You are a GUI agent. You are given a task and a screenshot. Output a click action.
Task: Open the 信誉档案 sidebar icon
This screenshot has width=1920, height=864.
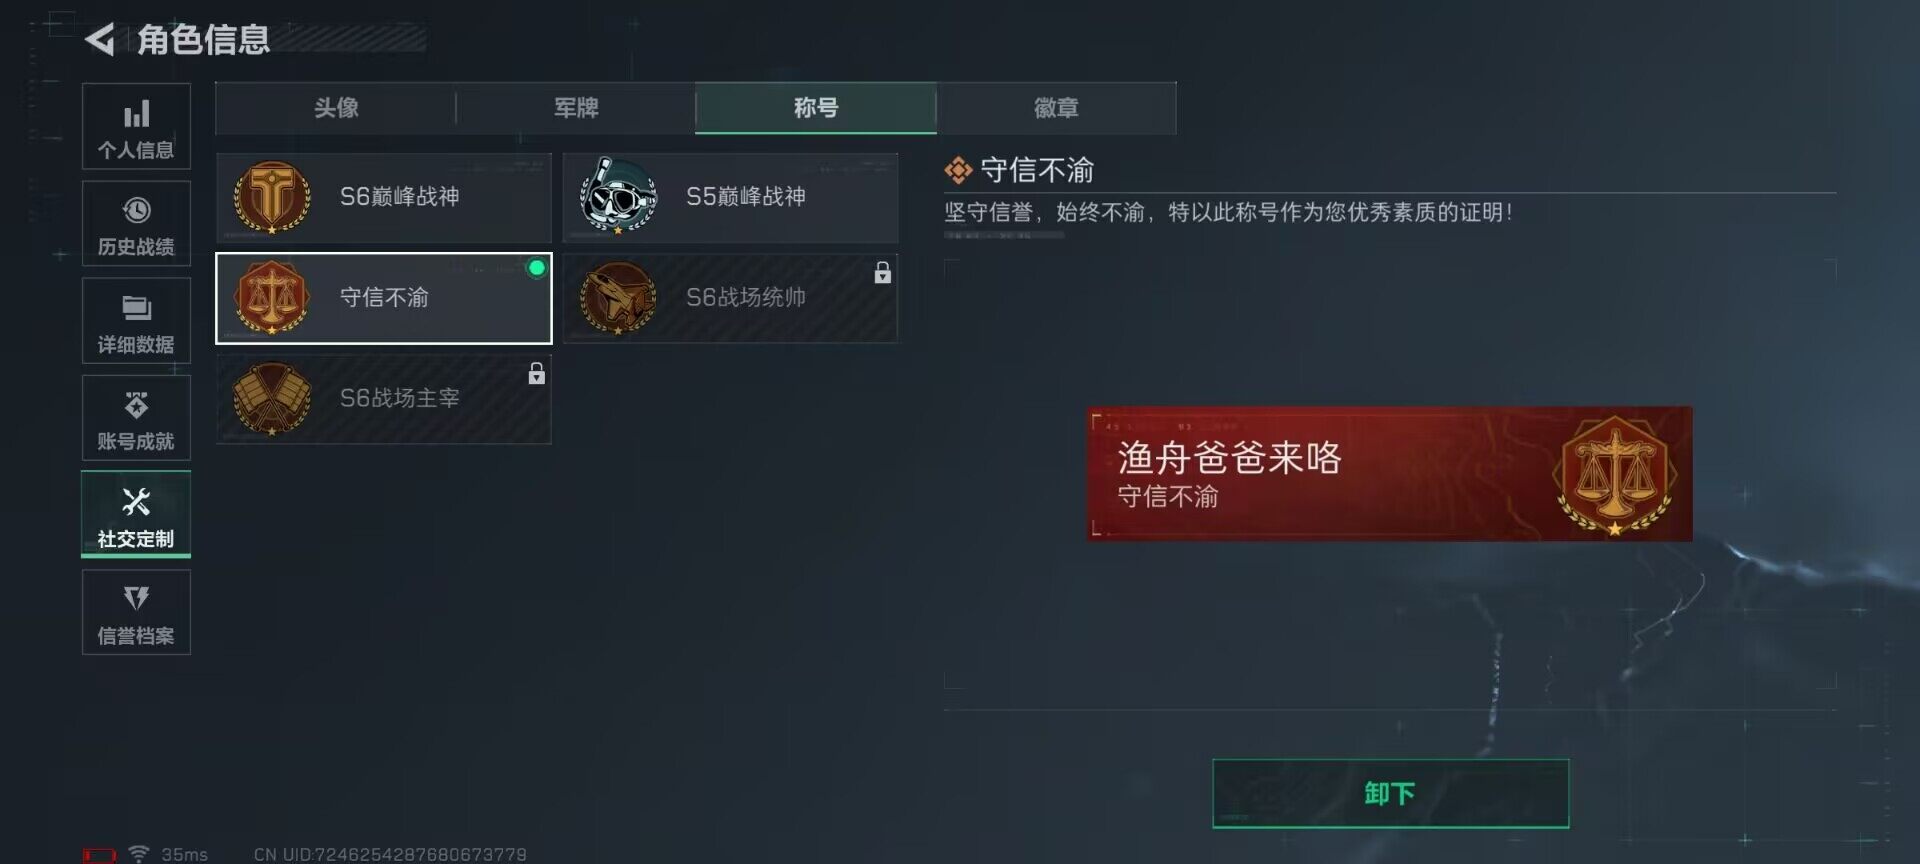(137, 598)
